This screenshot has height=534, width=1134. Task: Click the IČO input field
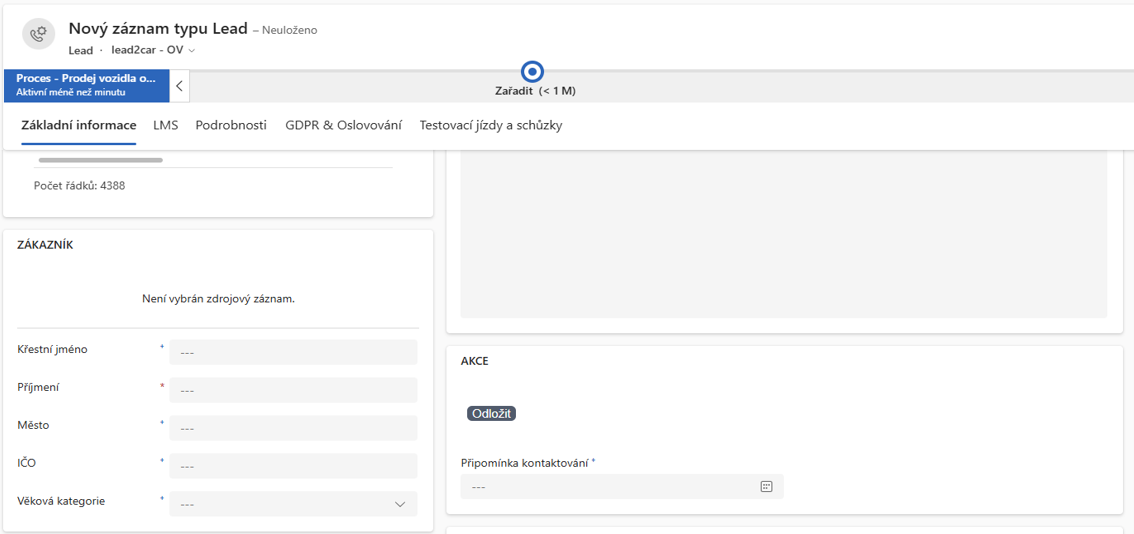pos(293,466)
